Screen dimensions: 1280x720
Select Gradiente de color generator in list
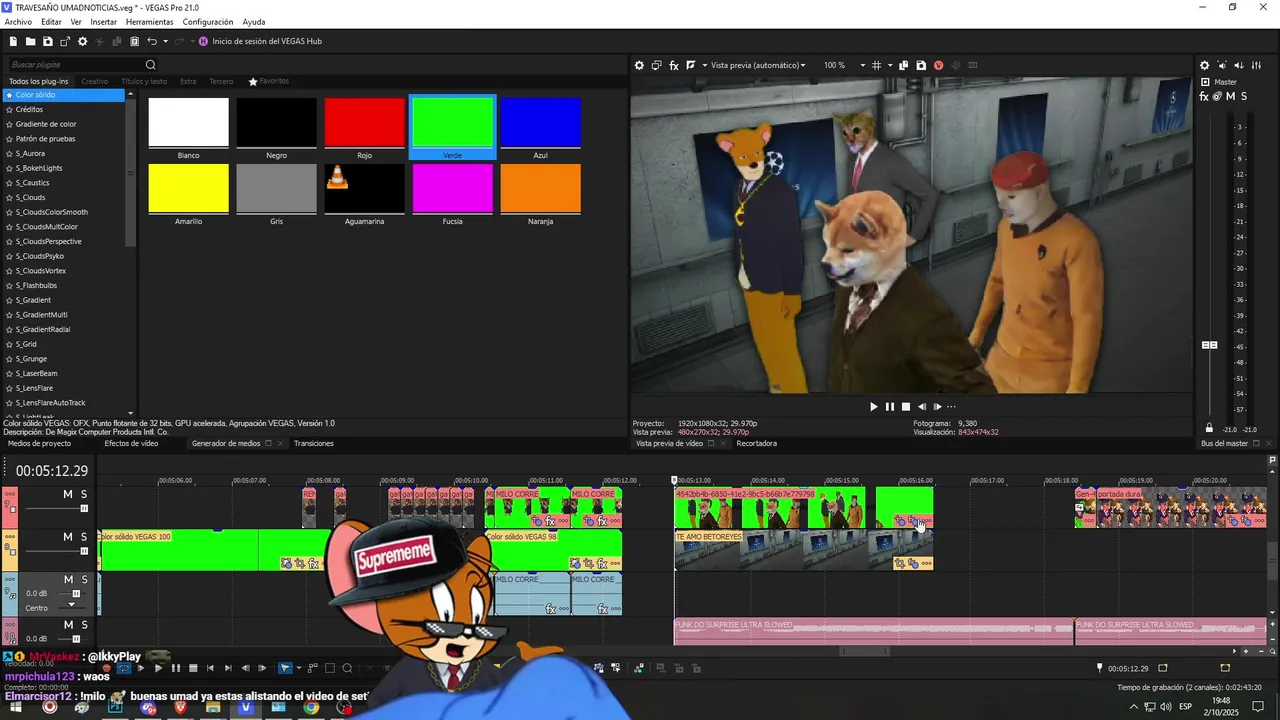(46, 124)
